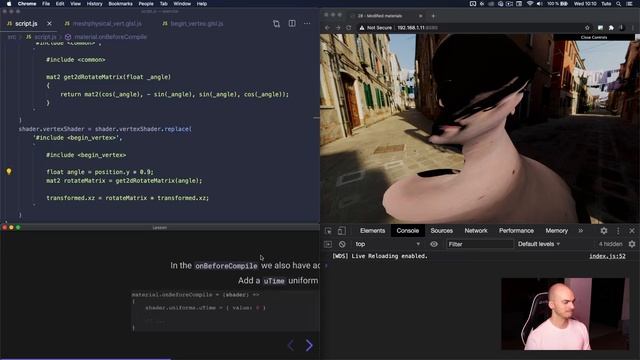Open DevTools settings gear
The image size is (640, 360).
point(604,231)
